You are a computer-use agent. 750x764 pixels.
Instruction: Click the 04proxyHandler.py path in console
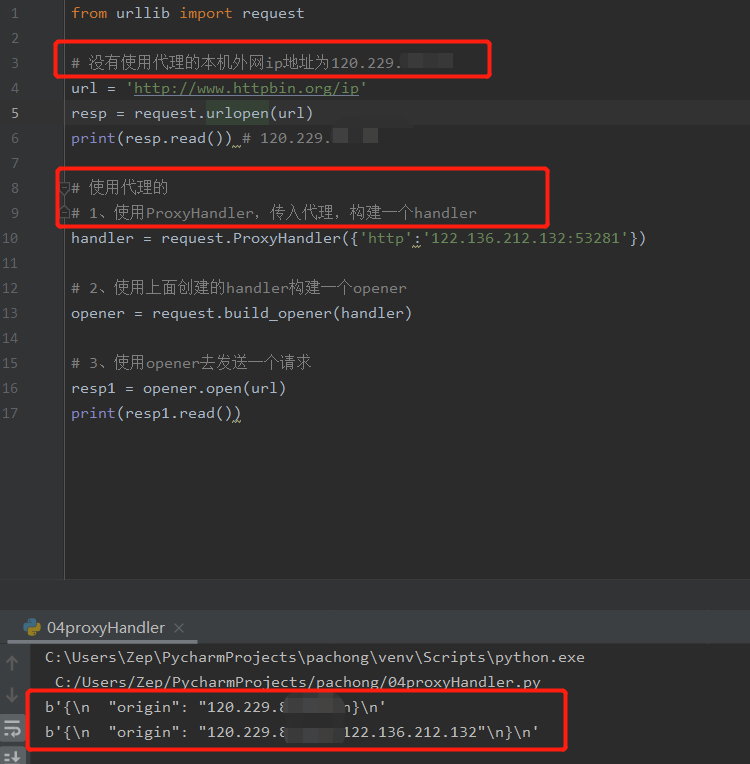coord(298,682)
